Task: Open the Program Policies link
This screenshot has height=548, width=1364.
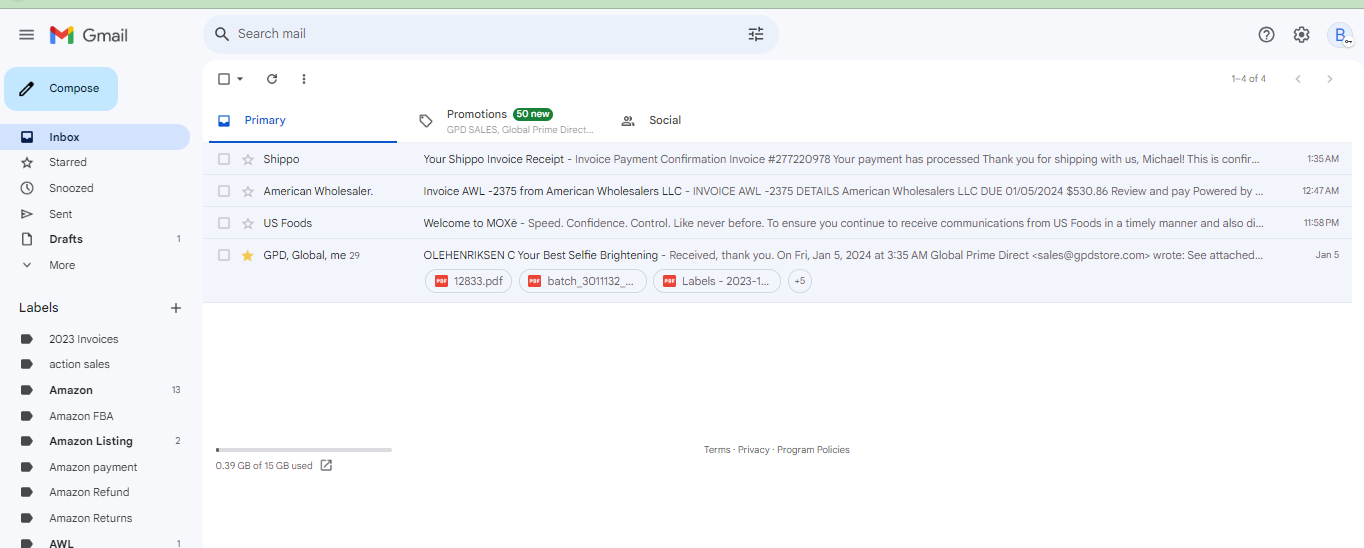Action: (x=813, y=450)
